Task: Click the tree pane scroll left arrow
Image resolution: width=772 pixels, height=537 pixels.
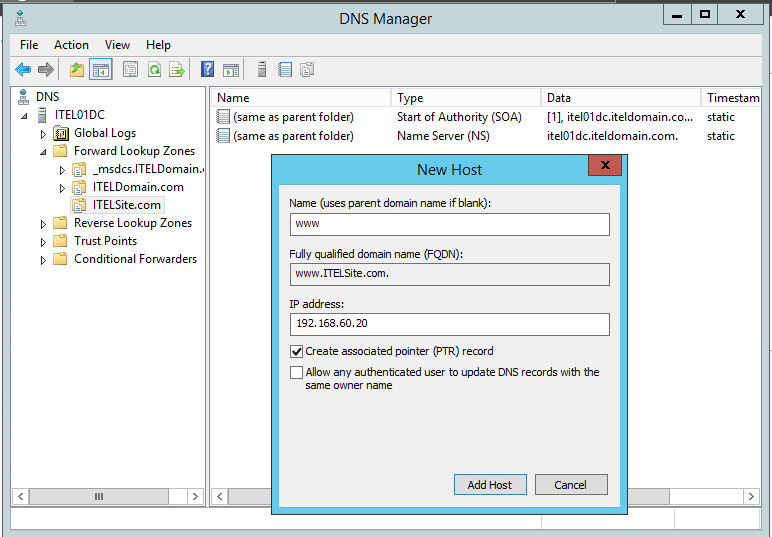Action: tap(21, 496)
